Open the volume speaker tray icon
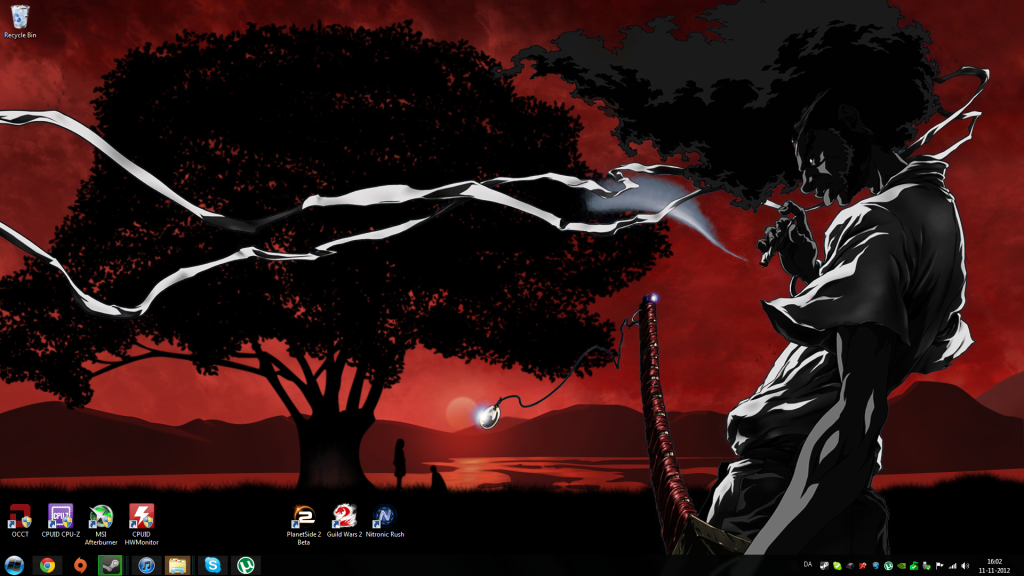This screenshot has width=1024, height=576. [x=966, y=566]
